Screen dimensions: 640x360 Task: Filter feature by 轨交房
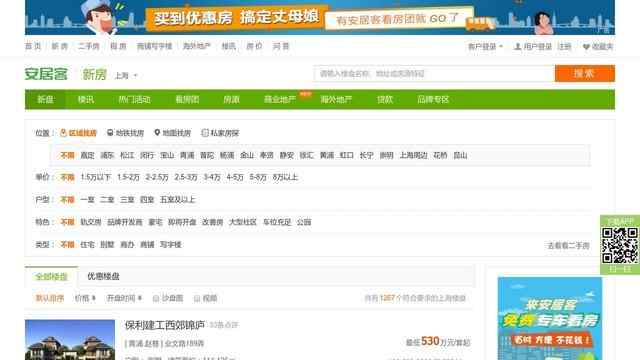pyautogui.click(x=91, y=222)
